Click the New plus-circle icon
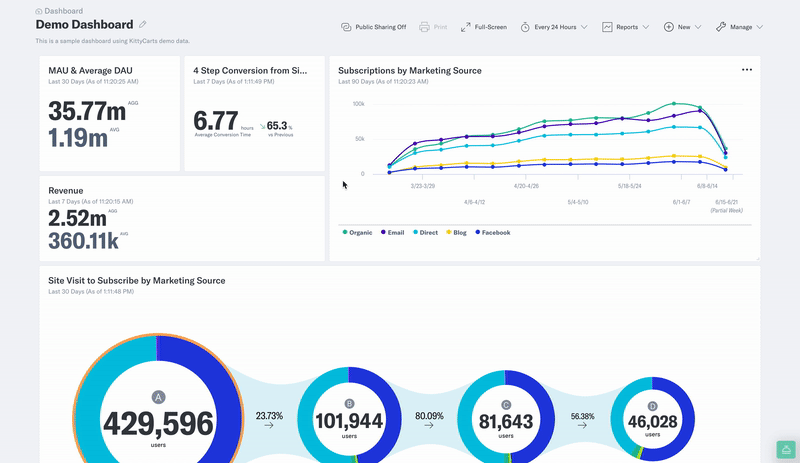This screenshot has height=463, width=800. pyautogui.click(x=668, y=27)
